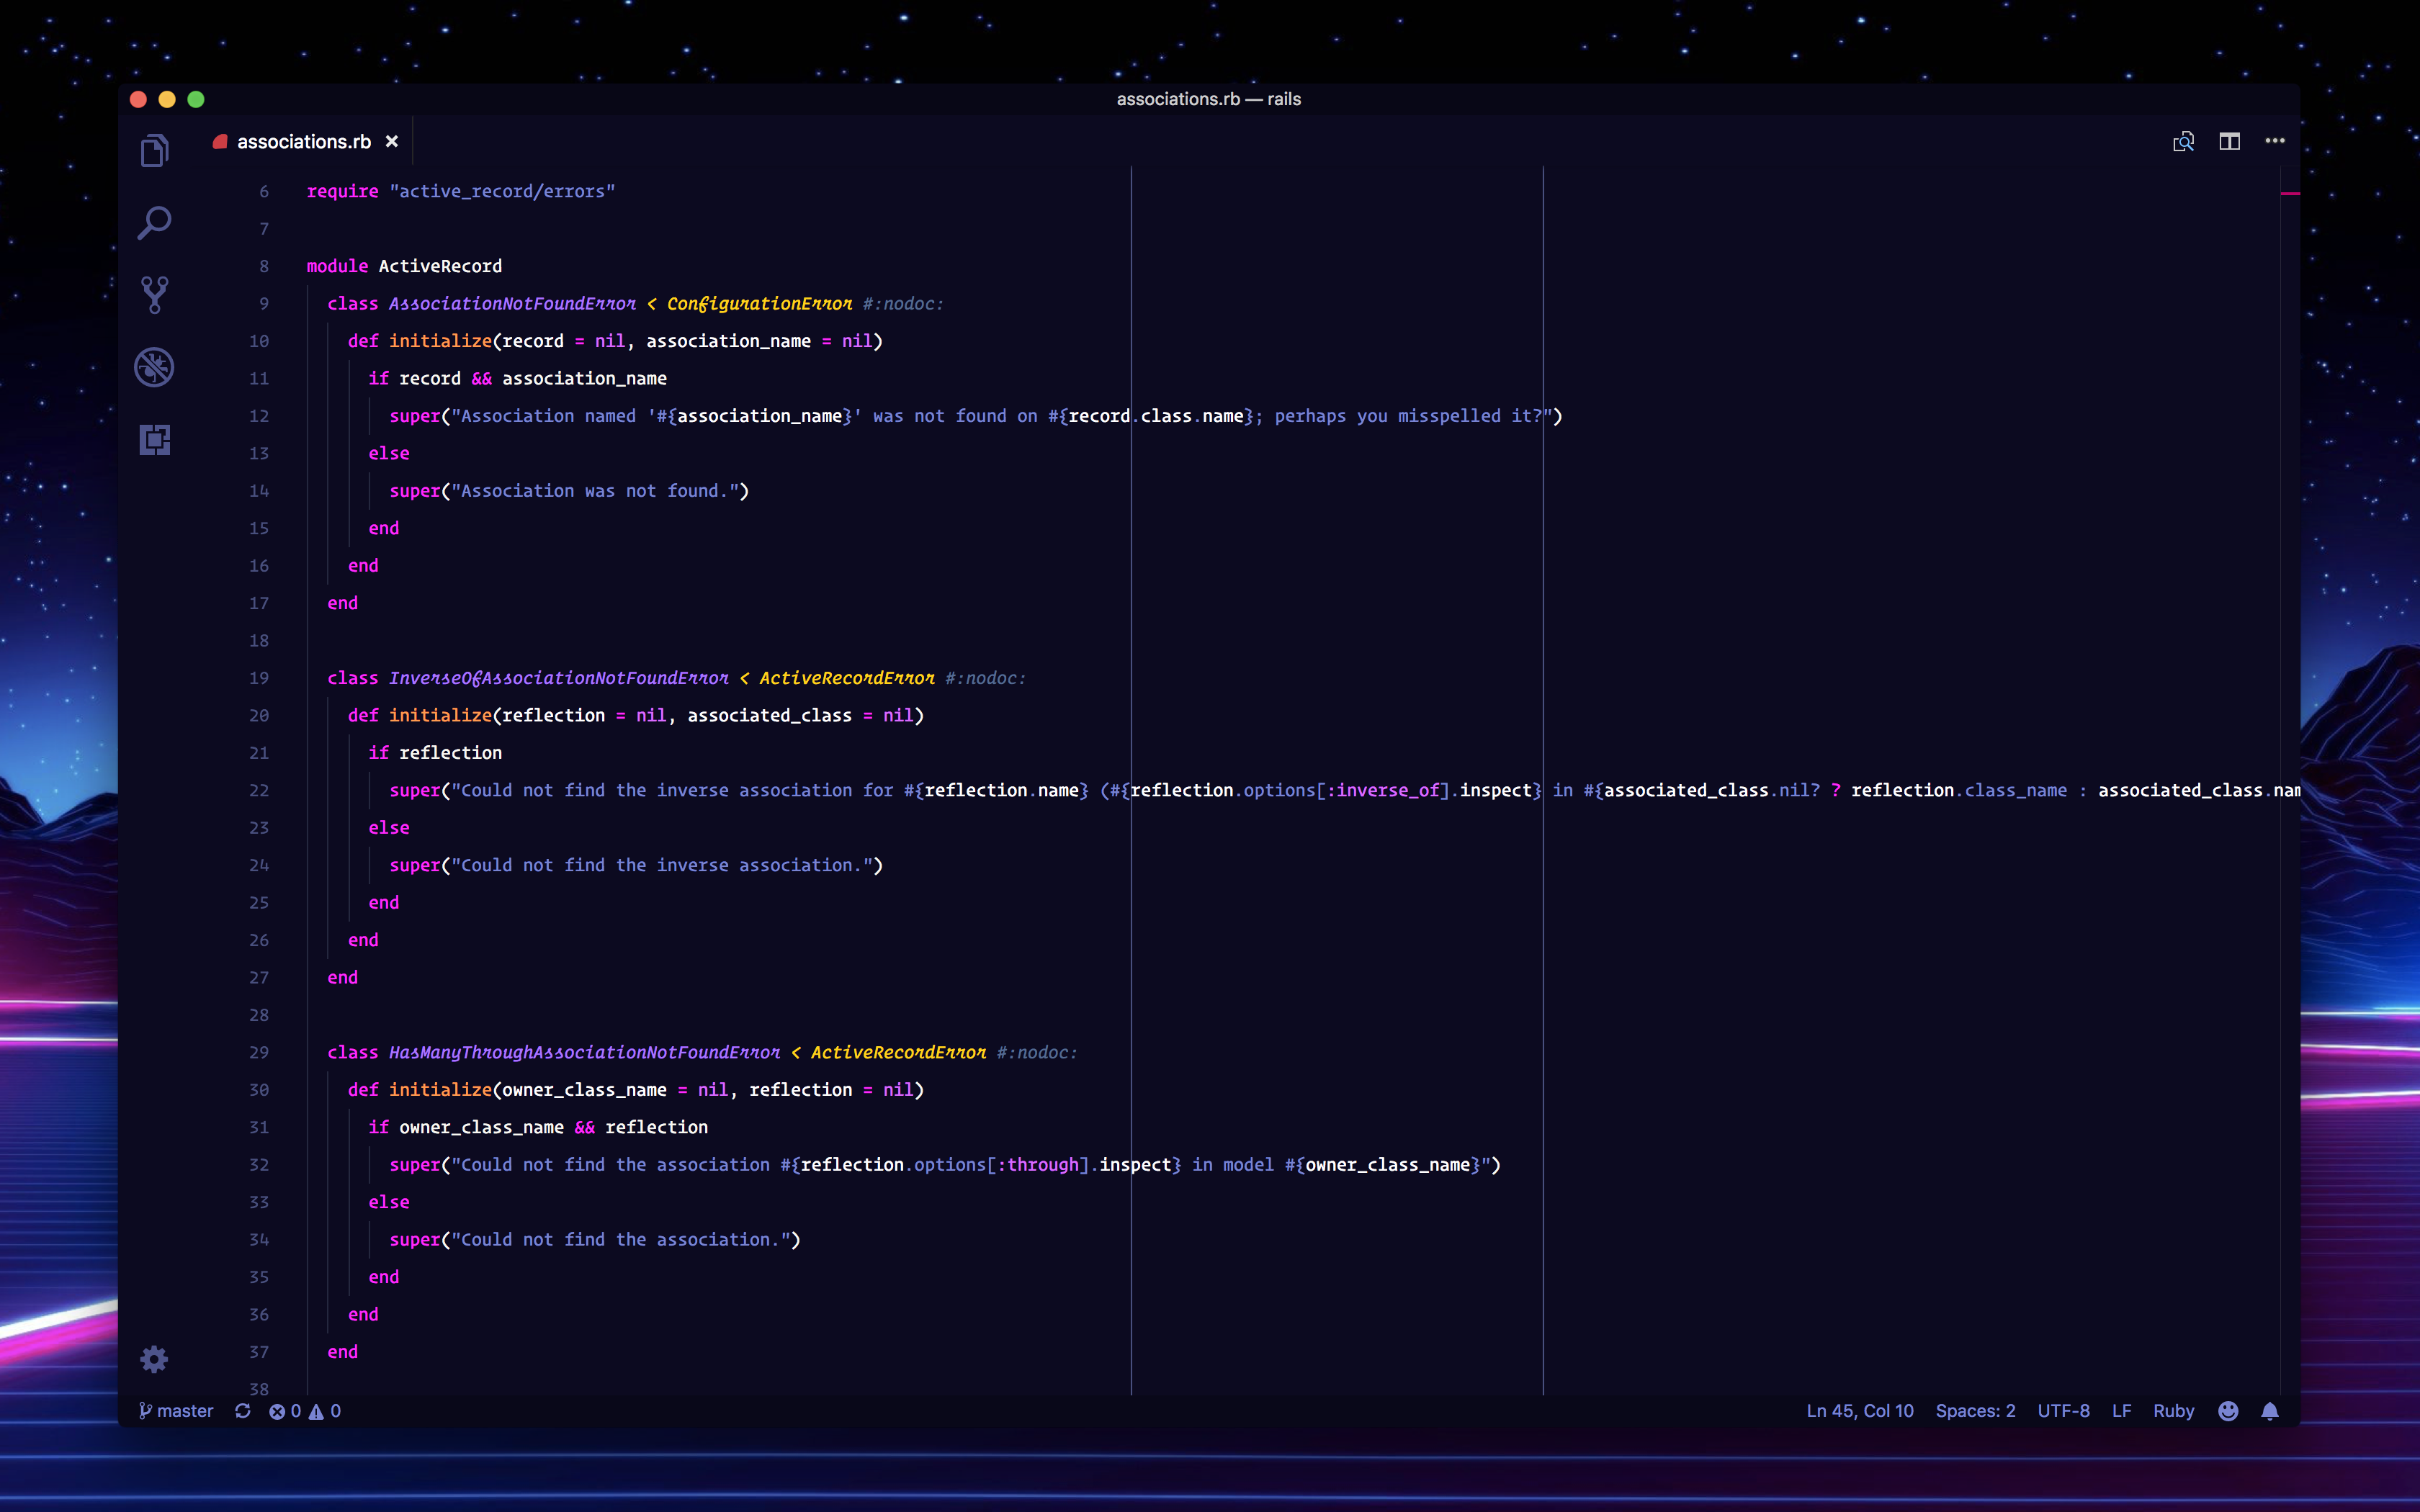Close the associations.rb tab
The height and width of the screenshot is (1512, 2420).
392,142
